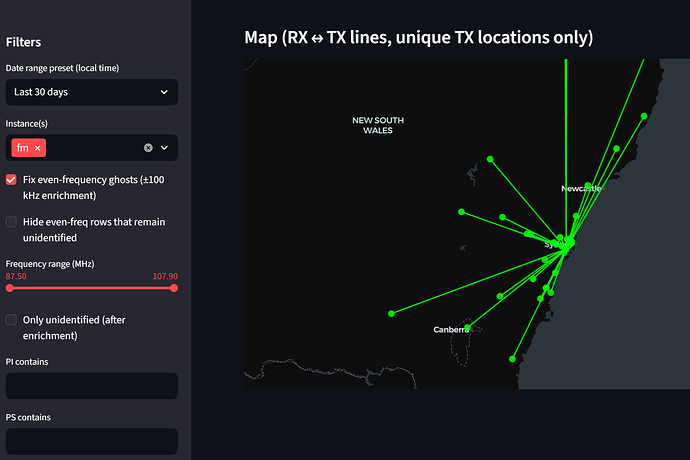Uncheck Fix even-frequency ghosts checkbox
This screenshot has width=690, height=460.
tap(11, 180)
